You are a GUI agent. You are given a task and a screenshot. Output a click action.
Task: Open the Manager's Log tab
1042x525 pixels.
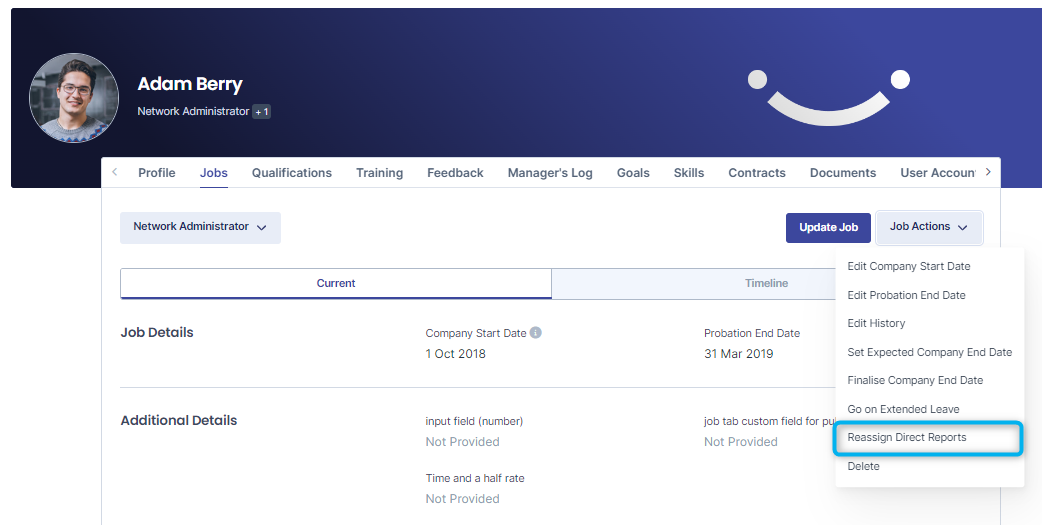550,173
